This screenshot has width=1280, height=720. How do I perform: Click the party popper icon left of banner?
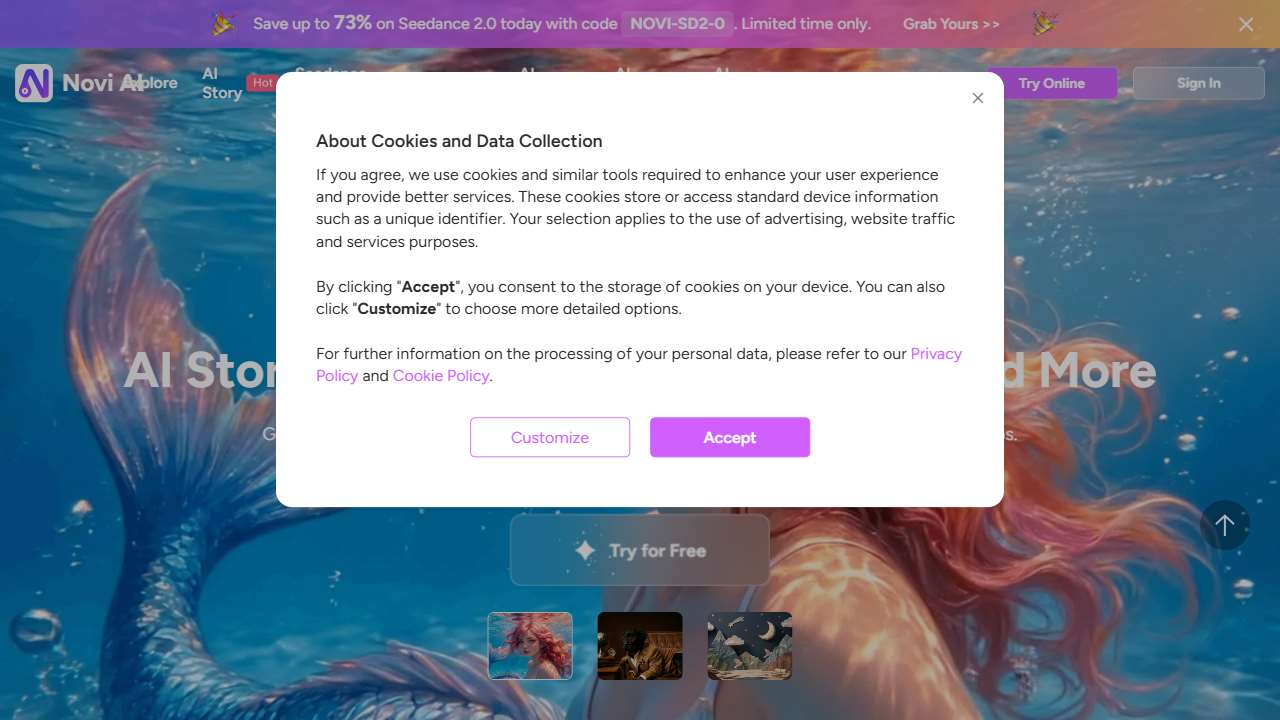[223, 24]
